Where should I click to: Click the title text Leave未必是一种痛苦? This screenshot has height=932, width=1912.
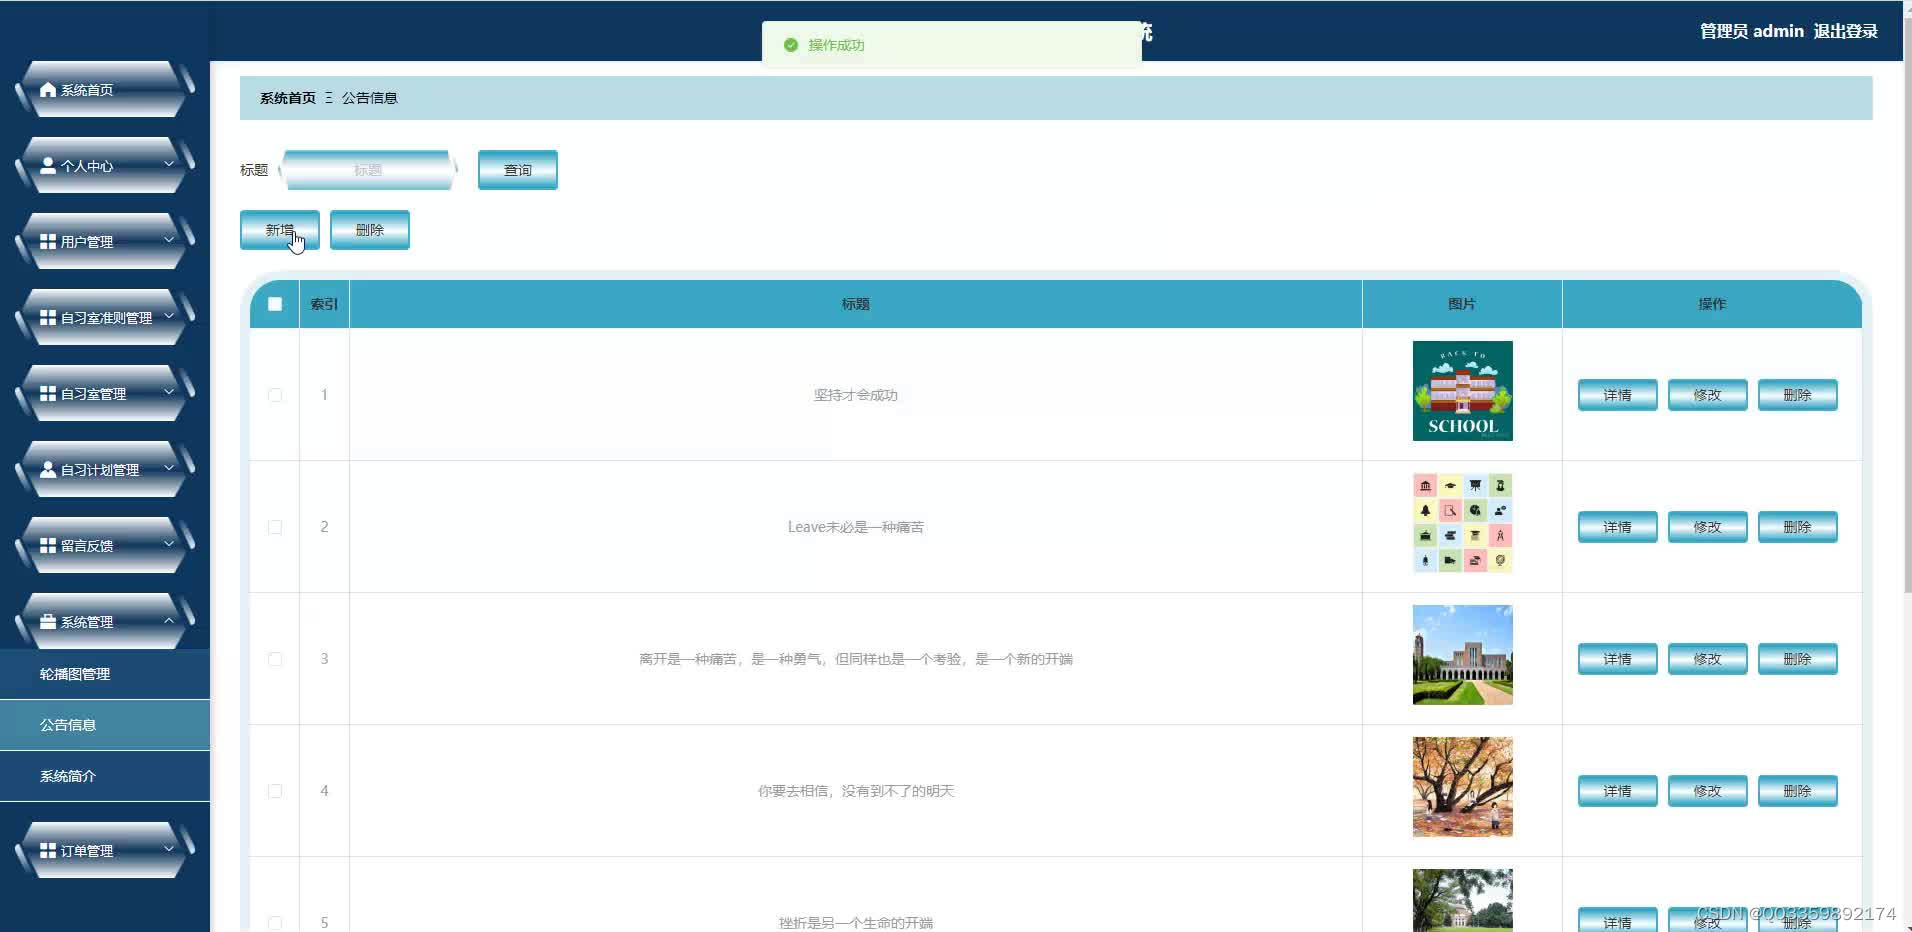click(x=856, y=527)
